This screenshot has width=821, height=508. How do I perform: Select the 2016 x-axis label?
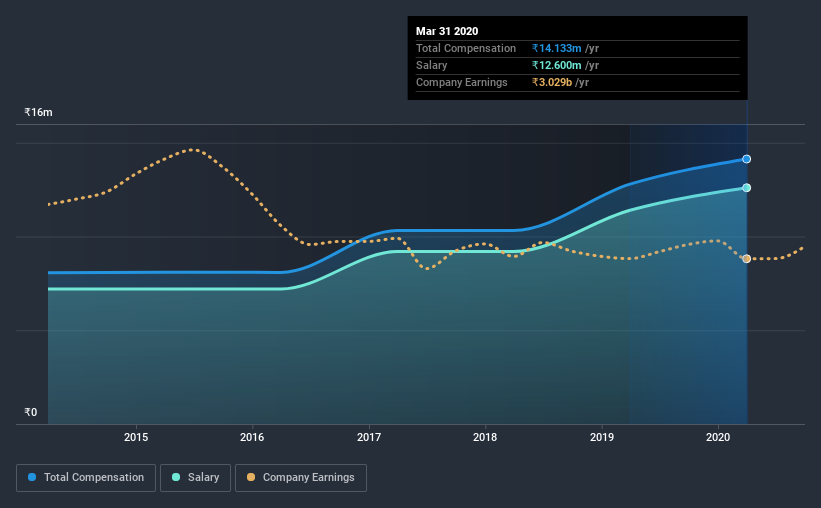point(252,437)
